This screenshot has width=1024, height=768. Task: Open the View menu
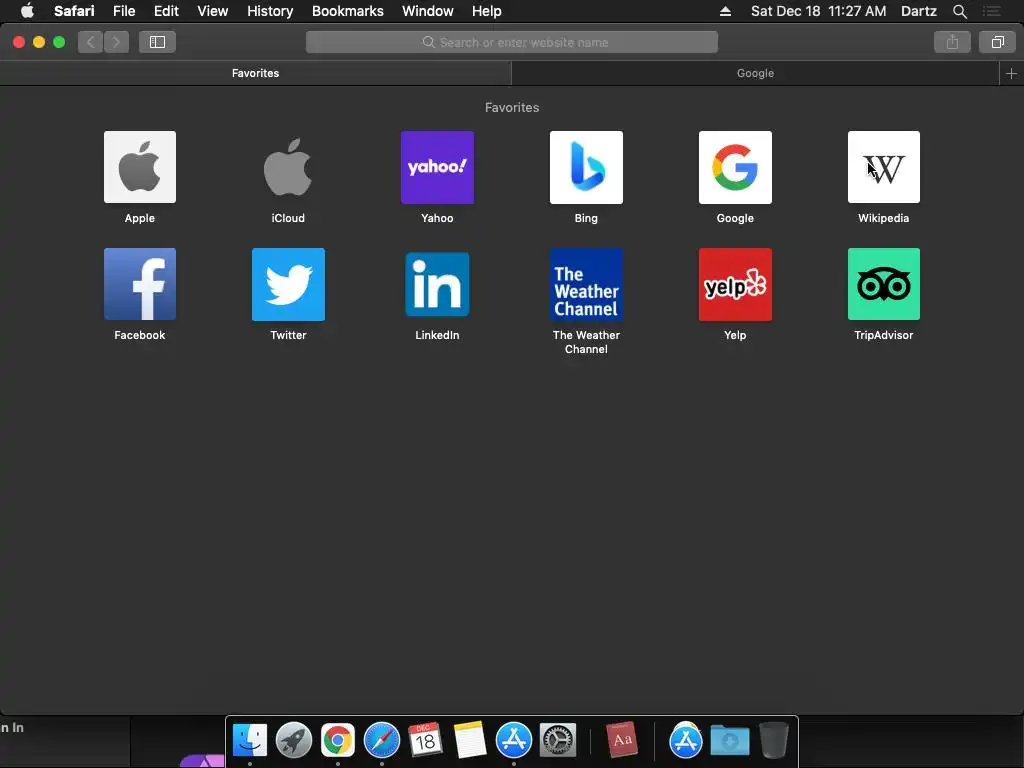[x=213, y=11]
